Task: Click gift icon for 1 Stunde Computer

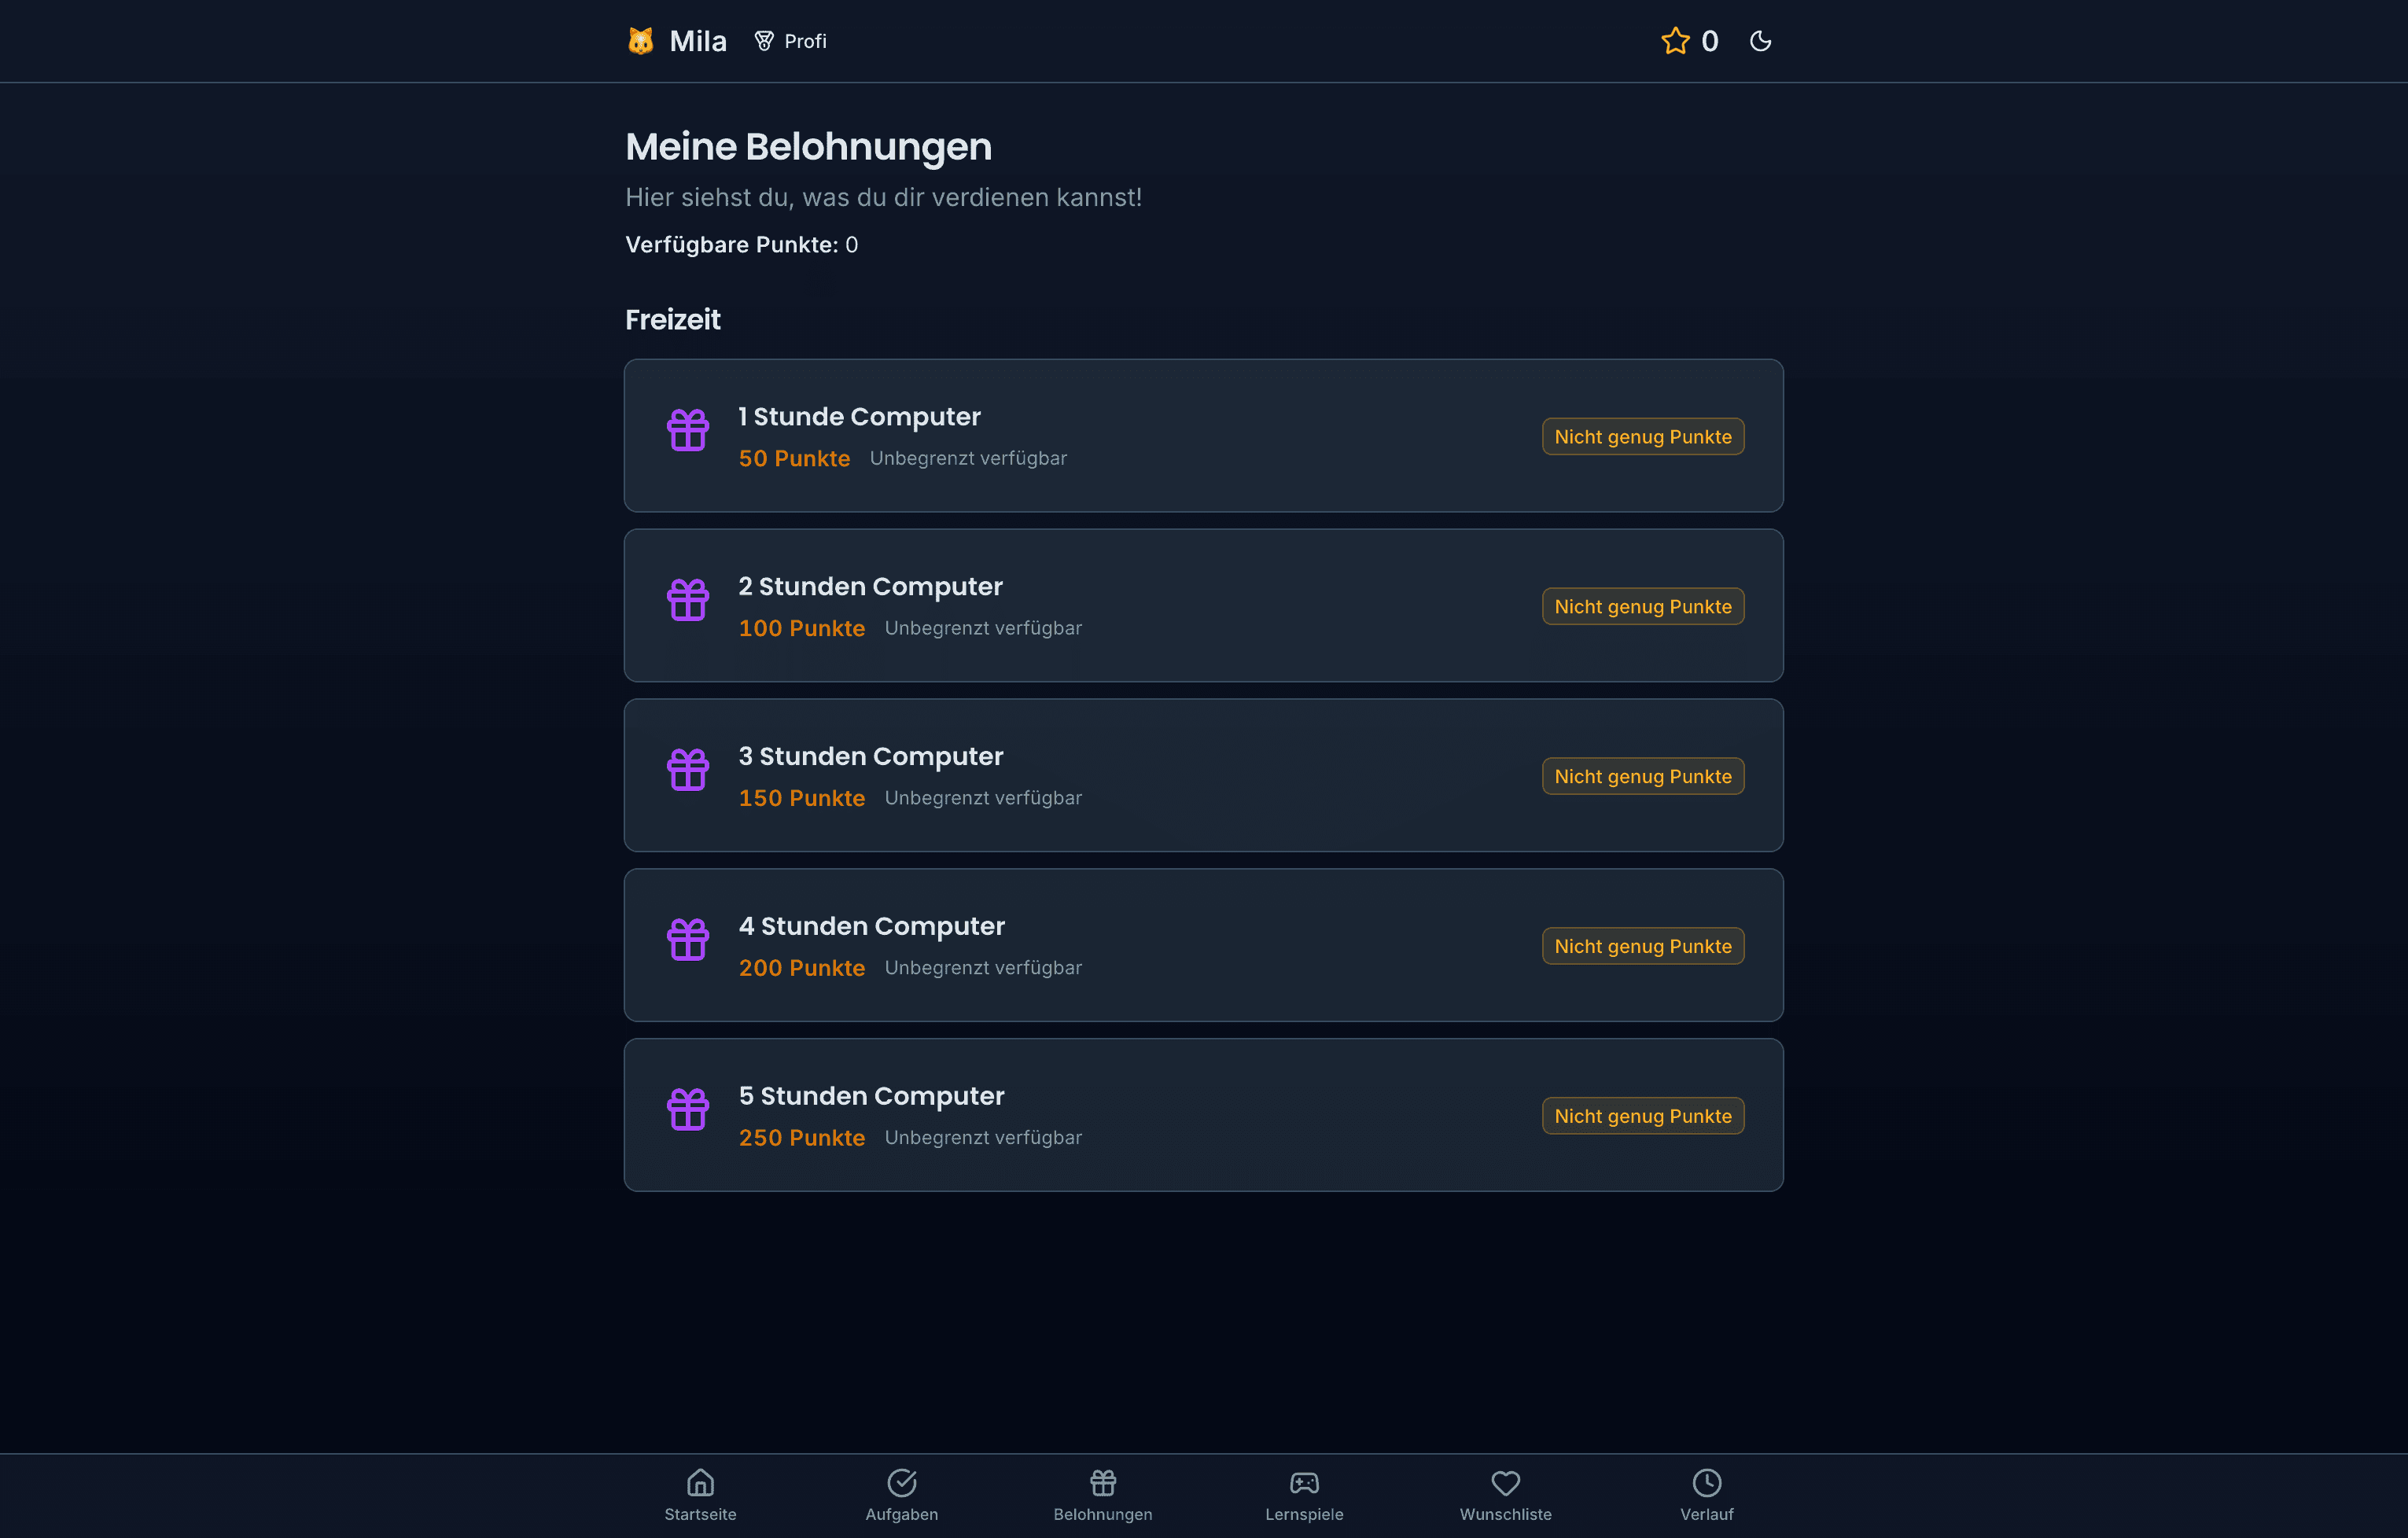Action: [688, 430]
